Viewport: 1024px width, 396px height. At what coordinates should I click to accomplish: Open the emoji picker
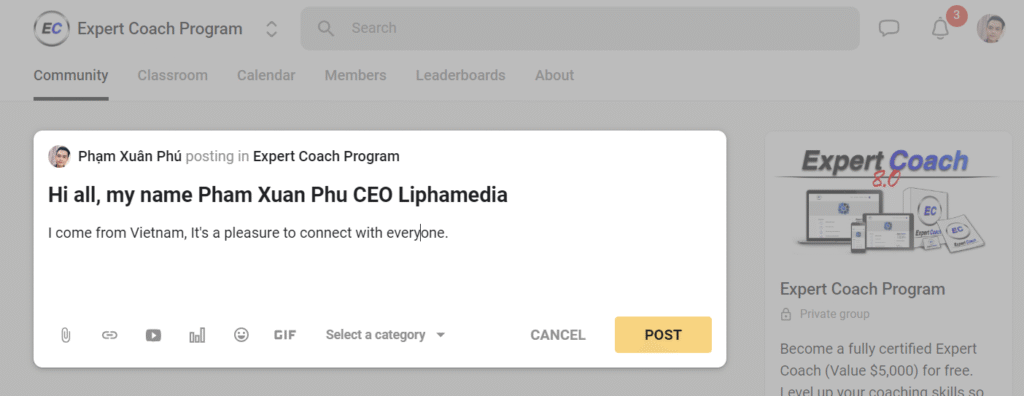(x=242, y=335)
